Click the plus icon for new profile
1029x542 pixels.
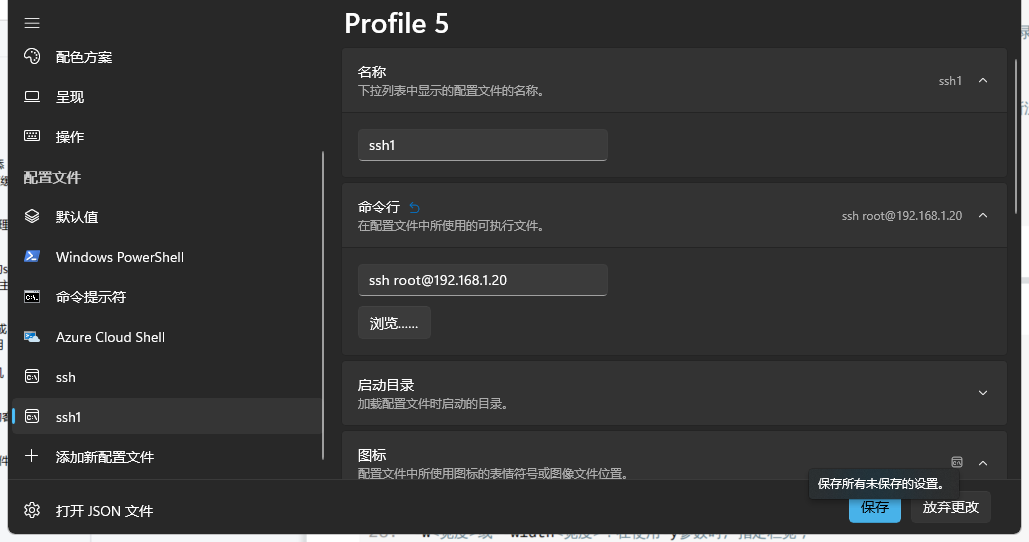pos(32,456)
